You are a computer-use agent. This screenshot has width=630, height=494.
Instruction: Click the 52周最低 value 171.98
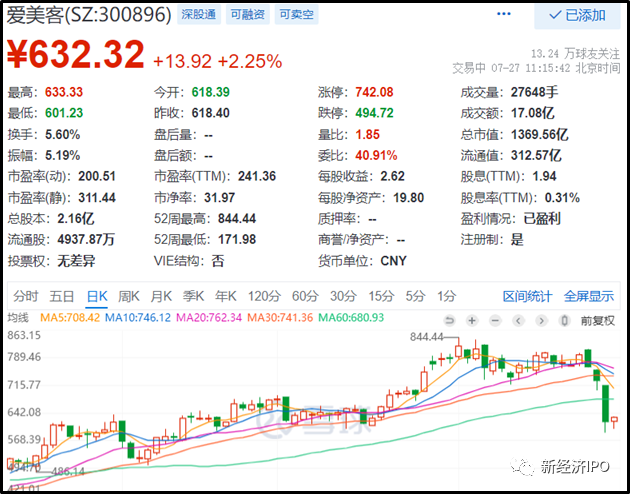point(237,239)
